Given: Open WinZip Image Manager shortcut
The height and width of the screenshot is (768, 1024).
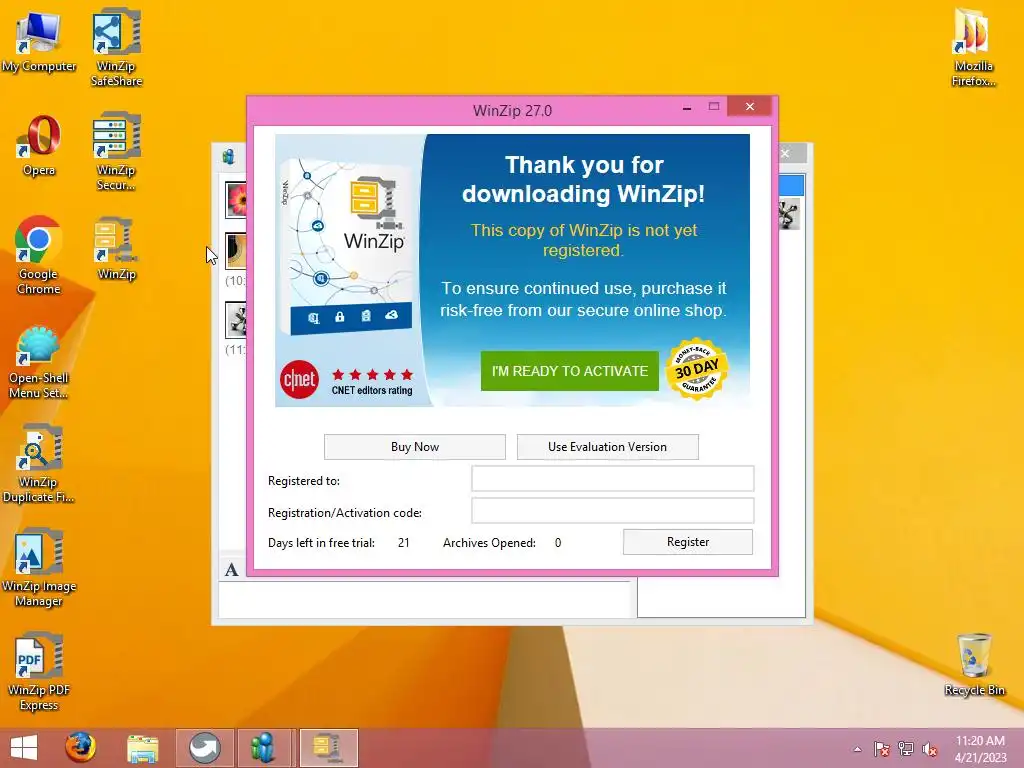Looking at the screenshot, I should point(39,567).
